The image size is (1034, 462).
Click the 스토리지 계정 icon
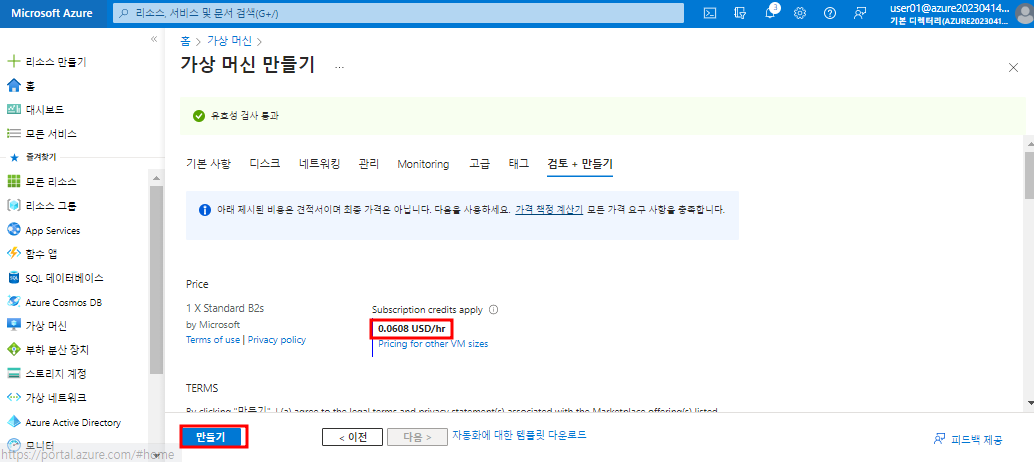[x=13, y=374]
